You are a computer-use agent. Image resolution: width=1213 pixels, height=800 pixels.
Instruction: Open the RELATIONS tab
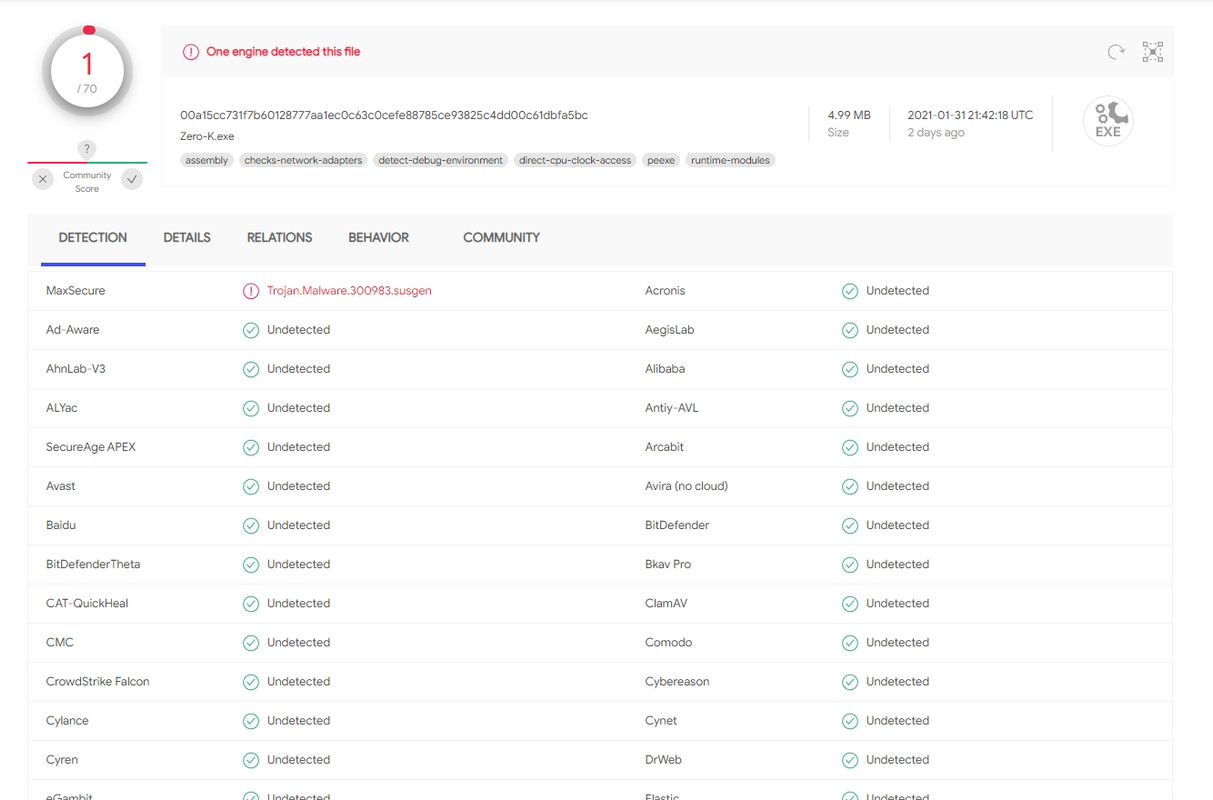(x=280, y=238)
